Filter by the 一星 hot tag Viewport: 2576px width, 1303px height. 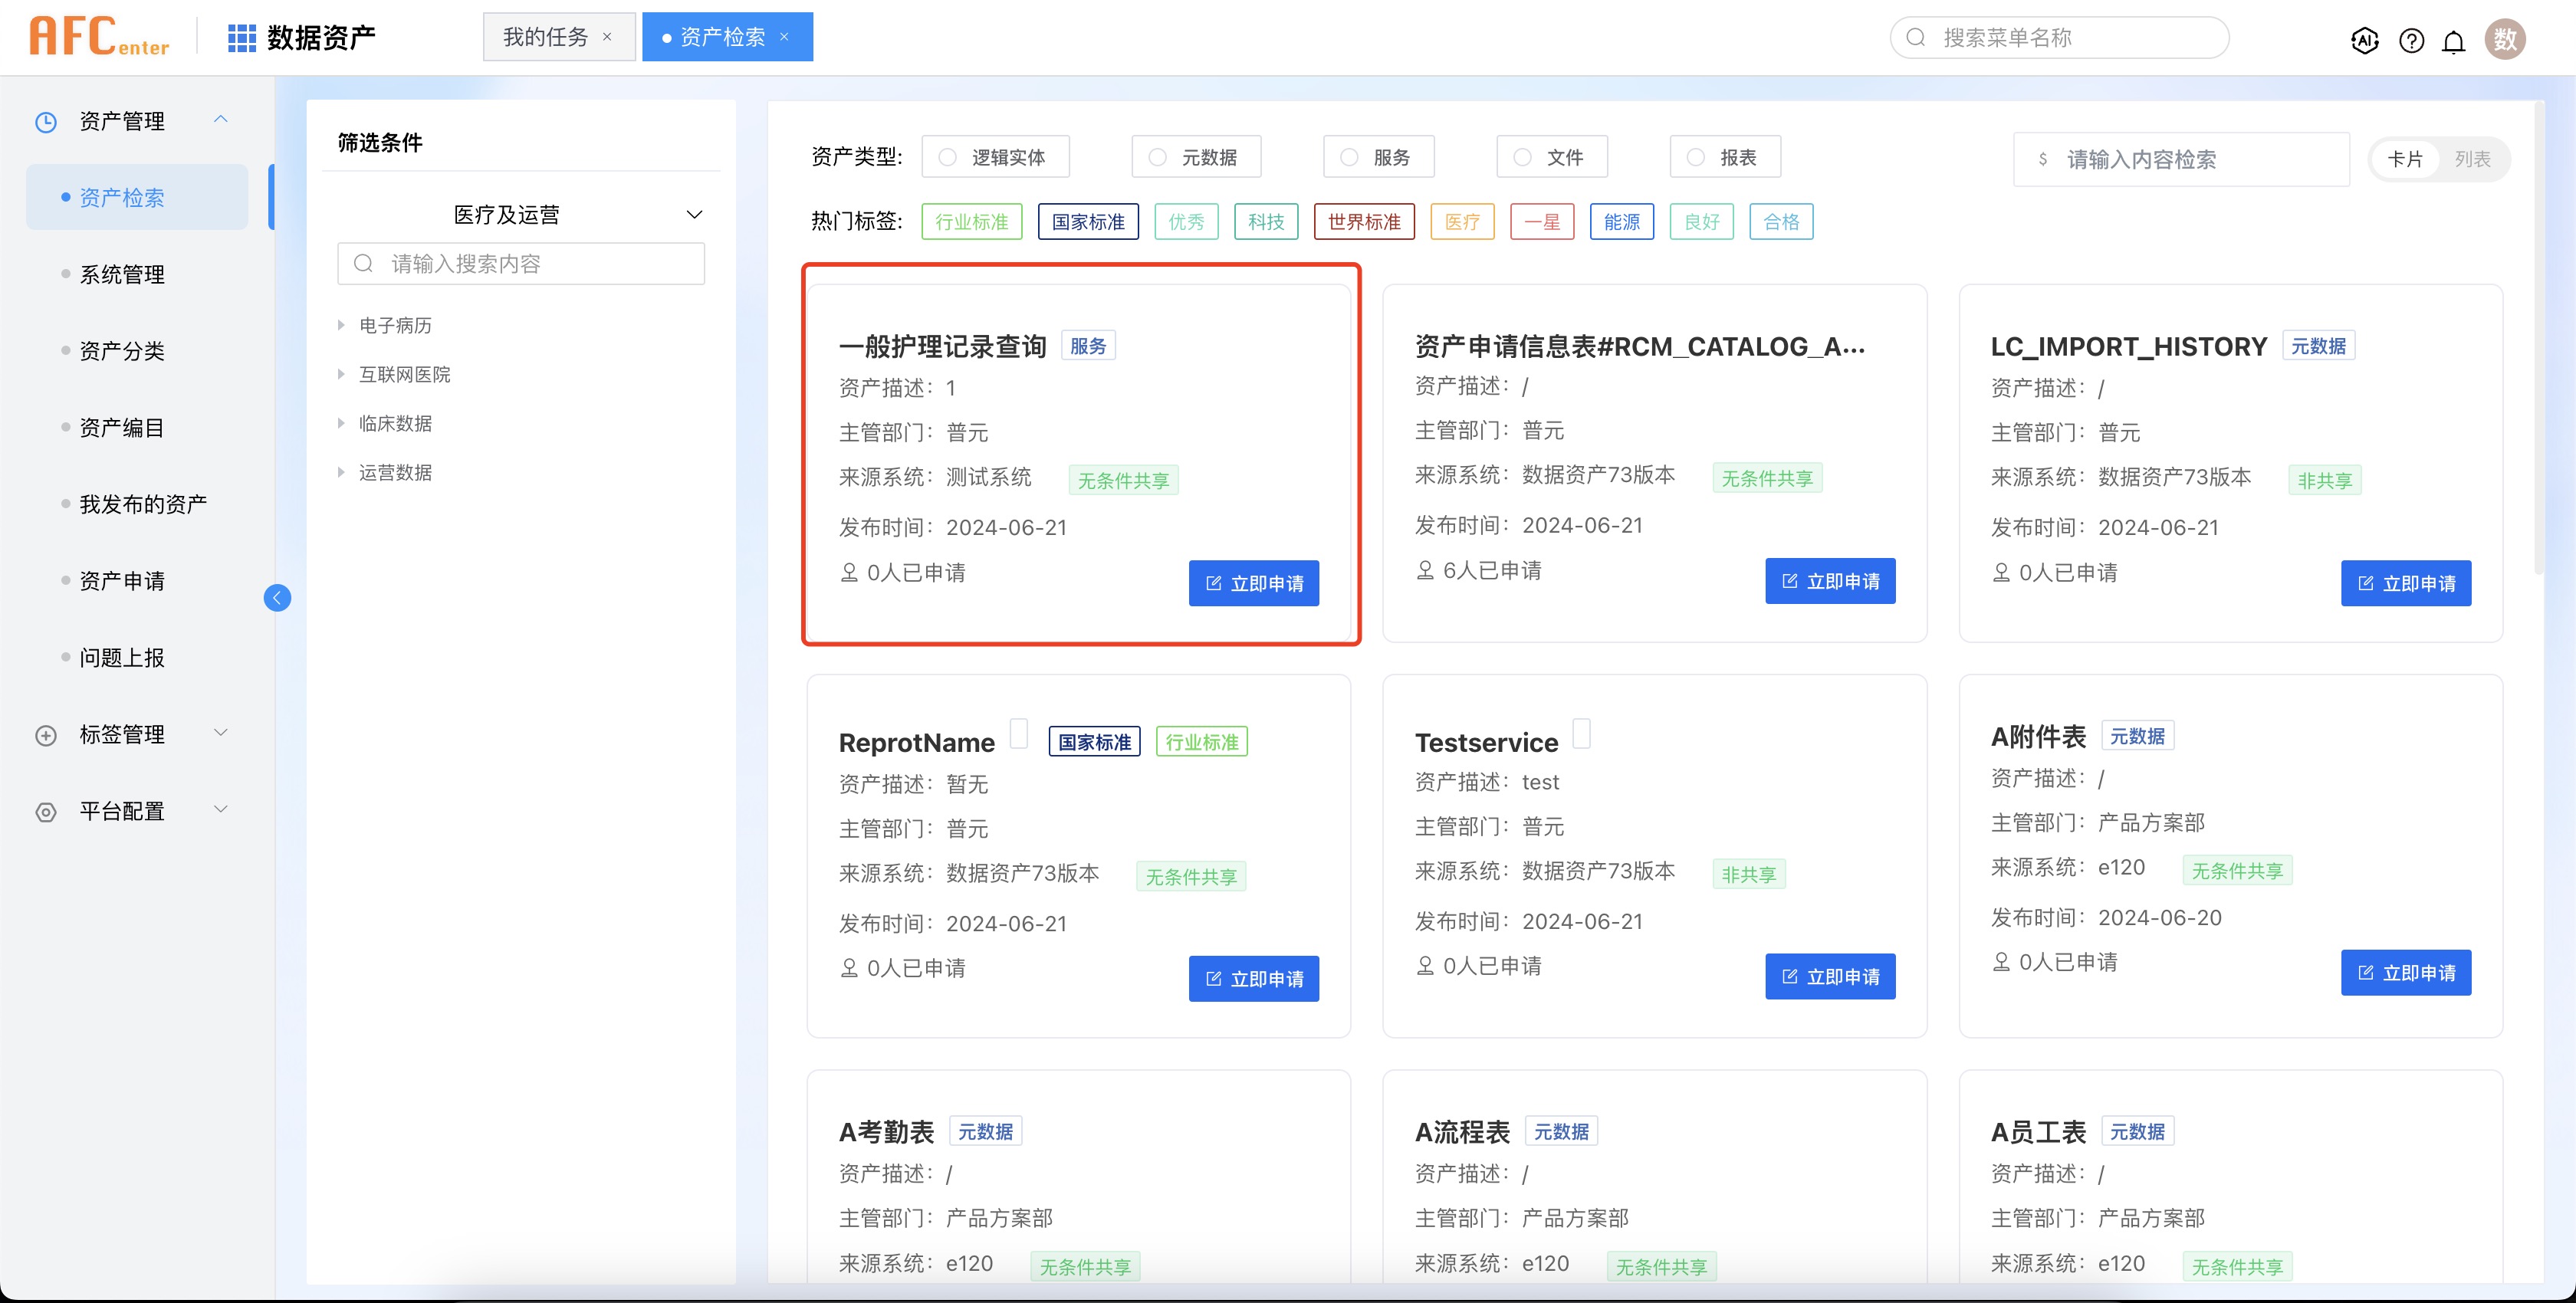[x=1542, y=221]
